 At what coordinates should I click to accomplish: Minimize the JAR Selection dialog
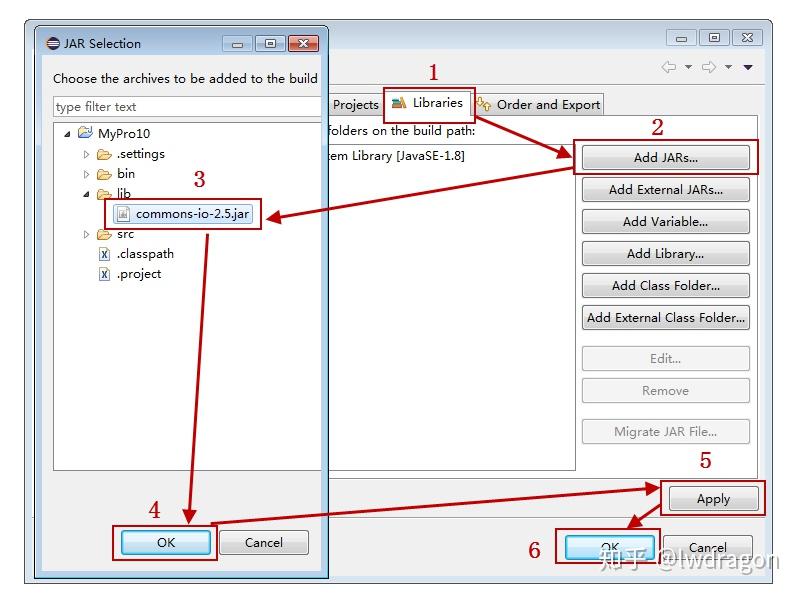click(237, 44)
